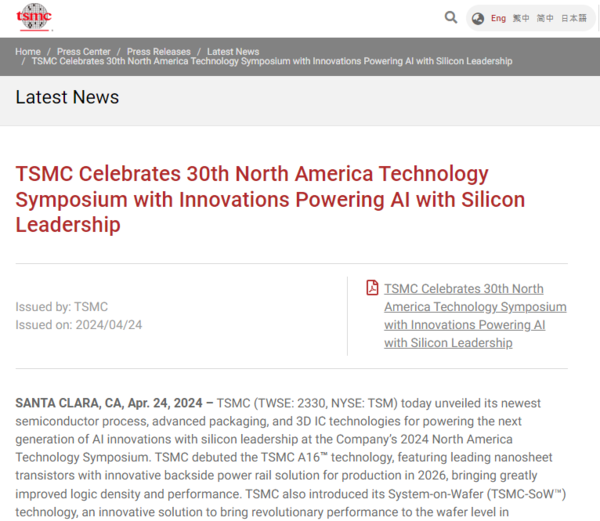
Task: Switch language to 简中
Action: [545, 18]
